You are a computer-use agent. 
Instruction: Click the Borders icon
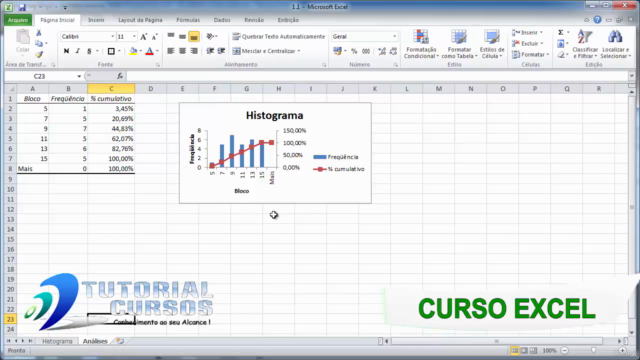coord(111,51)
